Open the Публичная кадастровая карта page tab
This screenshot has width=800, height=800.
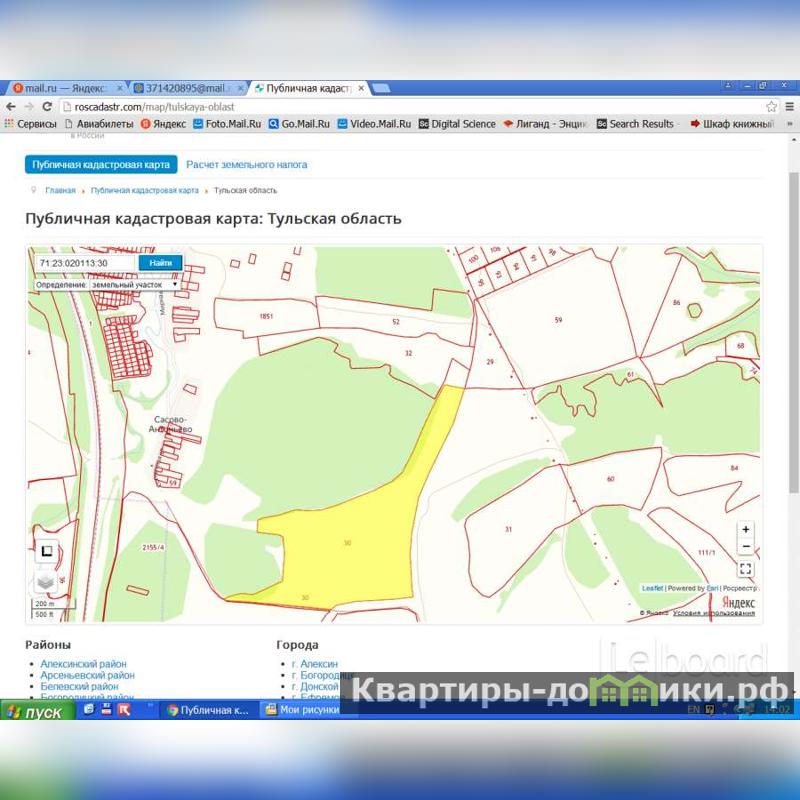coord(101,164)
